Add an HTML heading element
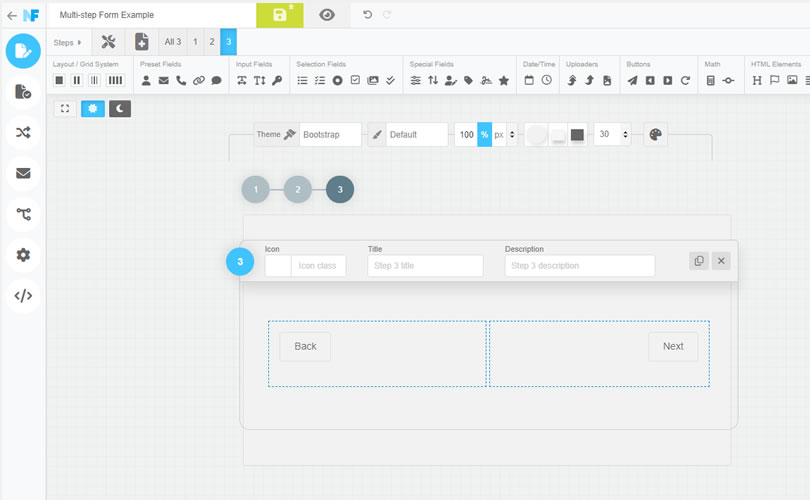This screenshot has height=500, width=810. pos(757,80)
